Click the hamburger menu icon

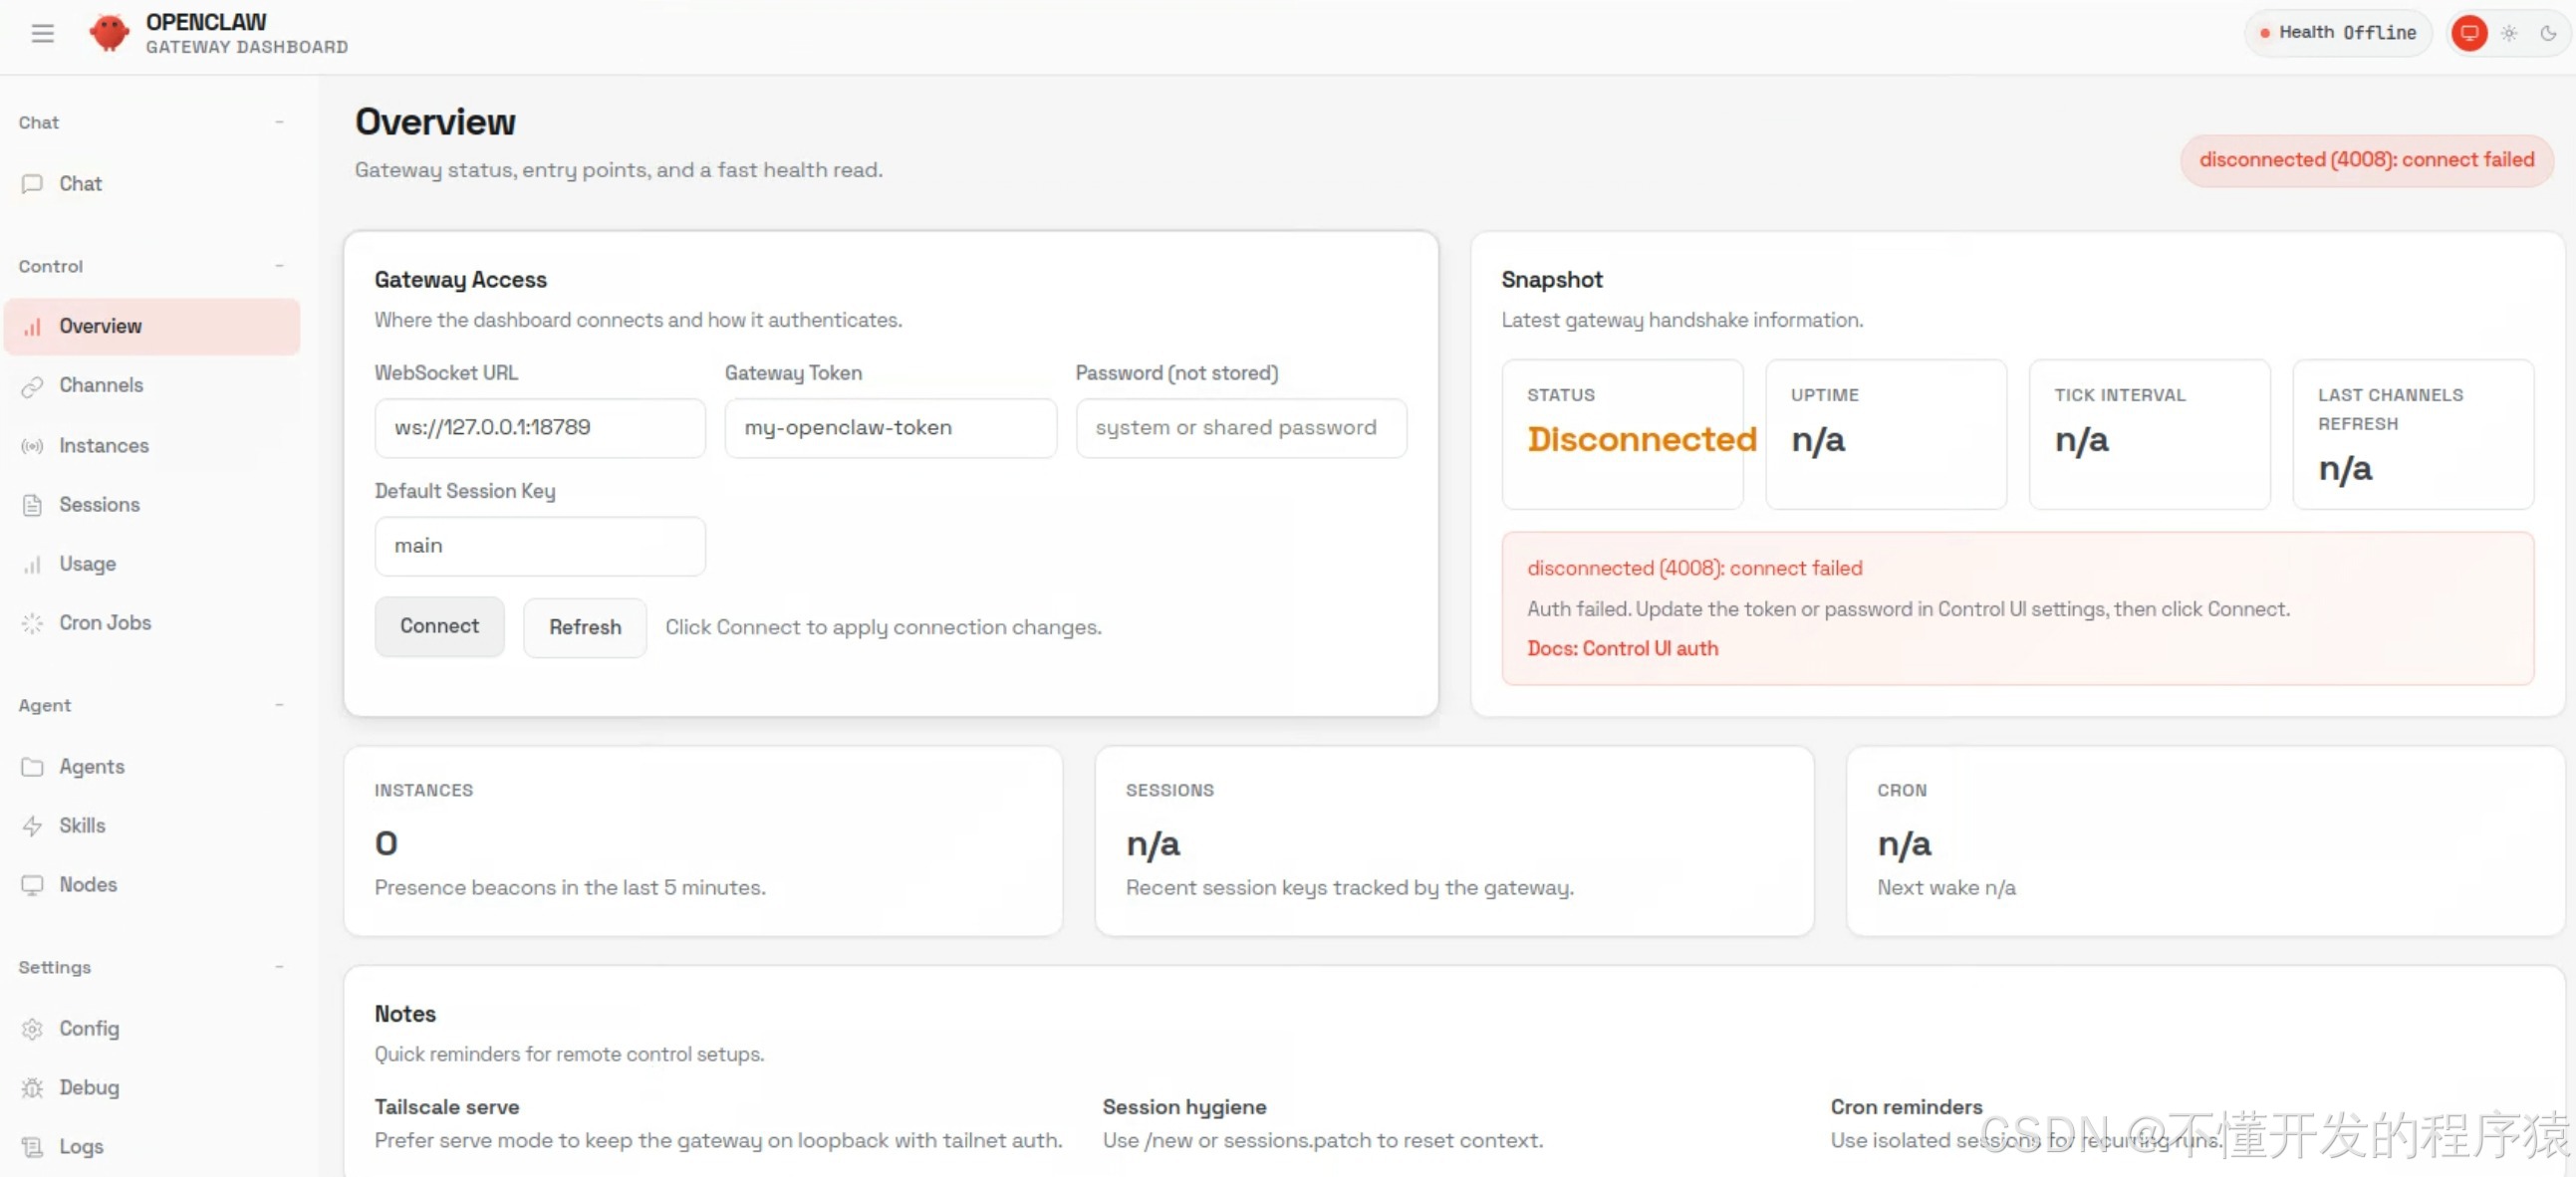[x=42, y=33]
